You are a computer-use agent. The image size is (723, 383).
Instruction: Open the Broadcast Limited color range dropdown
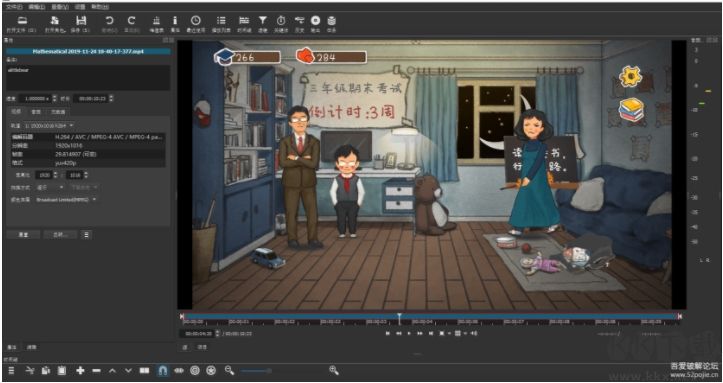click(x=66, y=200)
